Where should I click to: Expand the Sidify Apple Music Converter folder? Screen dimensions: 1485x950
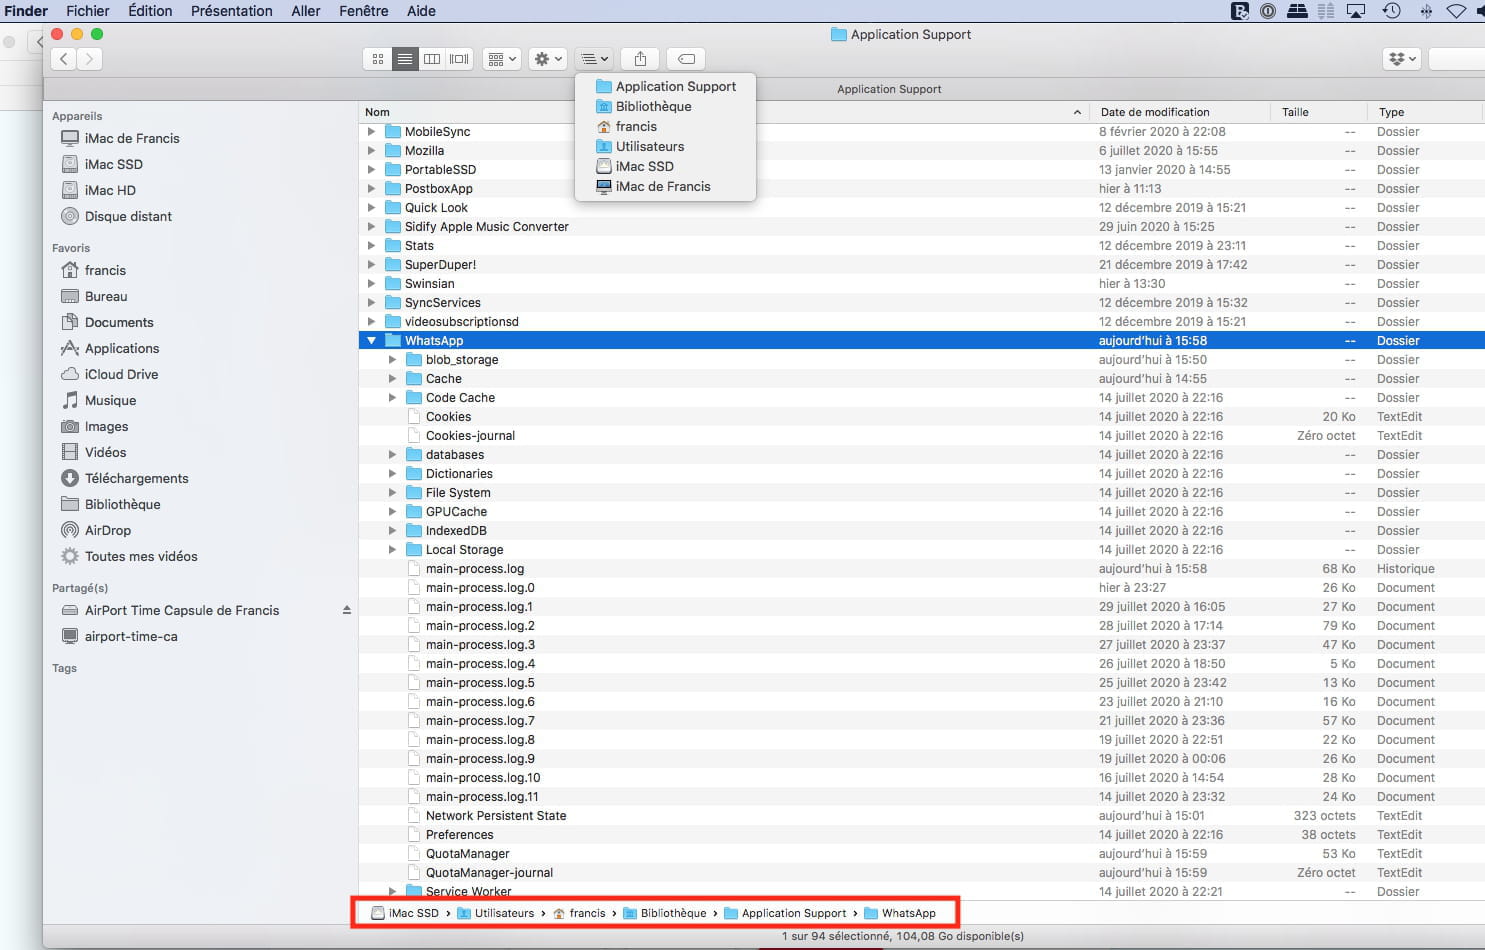pos(371,227)
